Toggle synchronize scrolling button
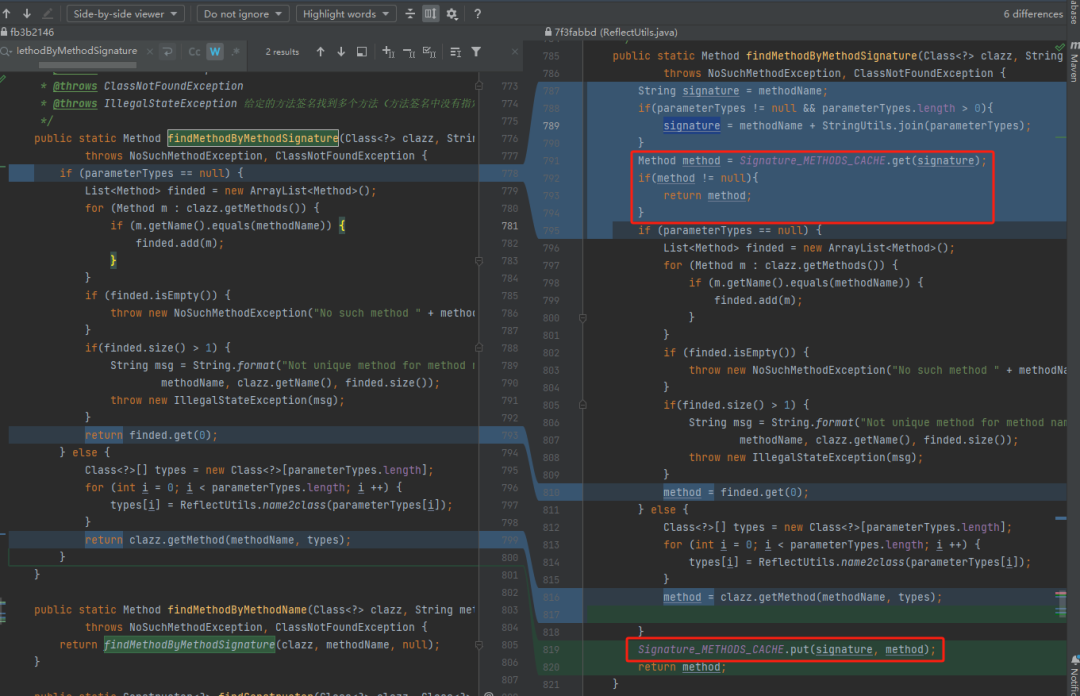 tap(430, 14)
